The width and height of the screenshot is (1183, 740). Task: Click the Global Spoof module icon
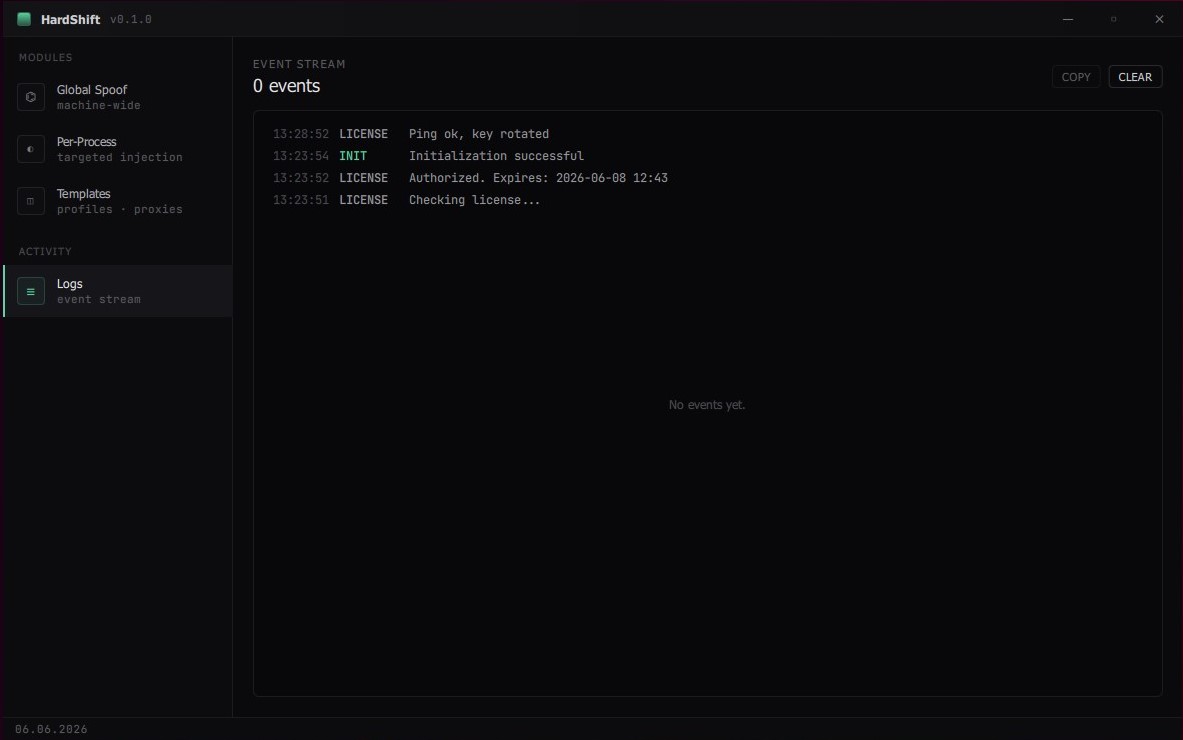tap(31, 97)
